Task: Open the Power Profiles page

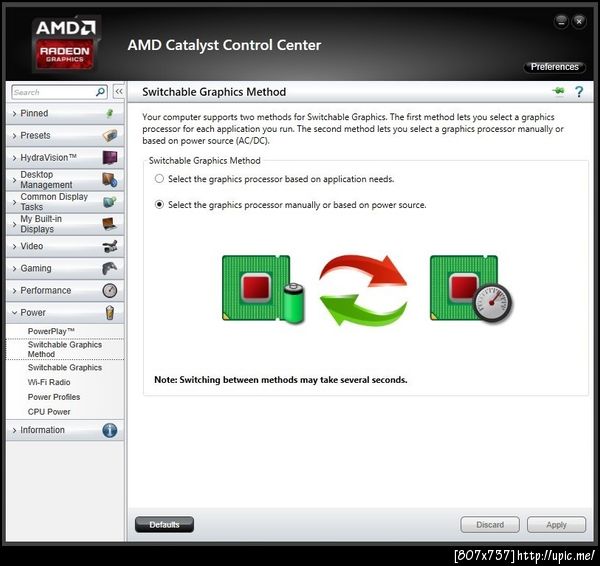Action: (54, 397)
